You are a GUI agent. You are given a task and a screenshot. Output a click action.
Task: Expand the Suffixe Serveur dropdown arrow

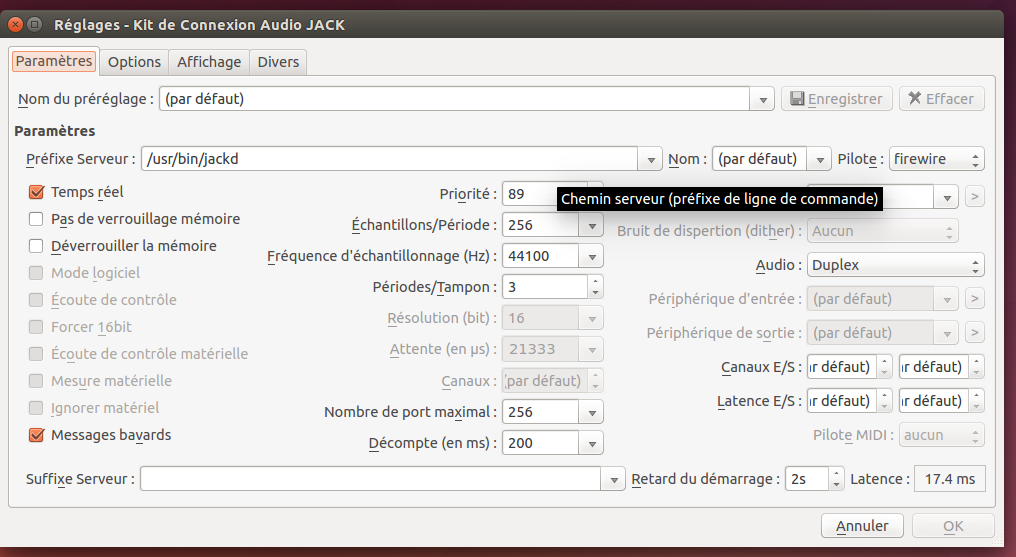pos(614,479)
